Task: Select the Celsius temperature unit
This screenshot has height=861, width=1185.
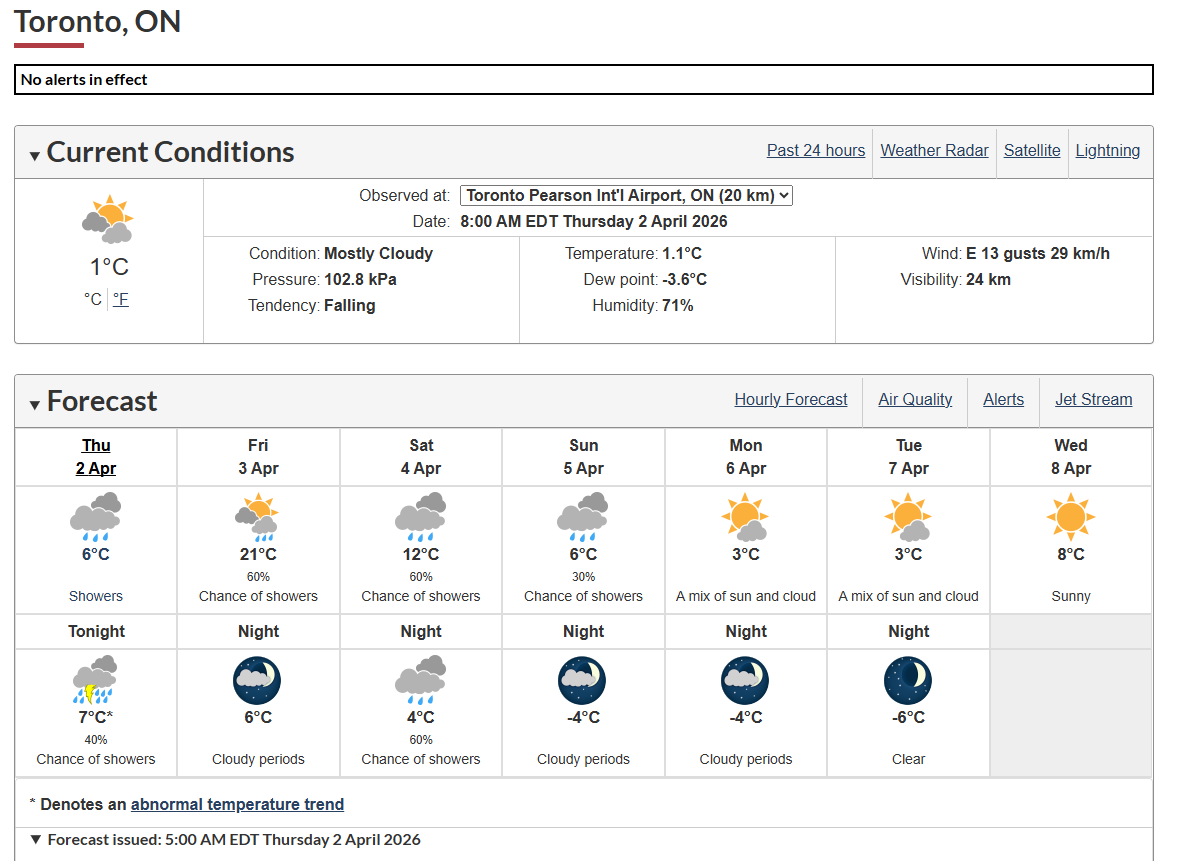Action: (93, 299)
